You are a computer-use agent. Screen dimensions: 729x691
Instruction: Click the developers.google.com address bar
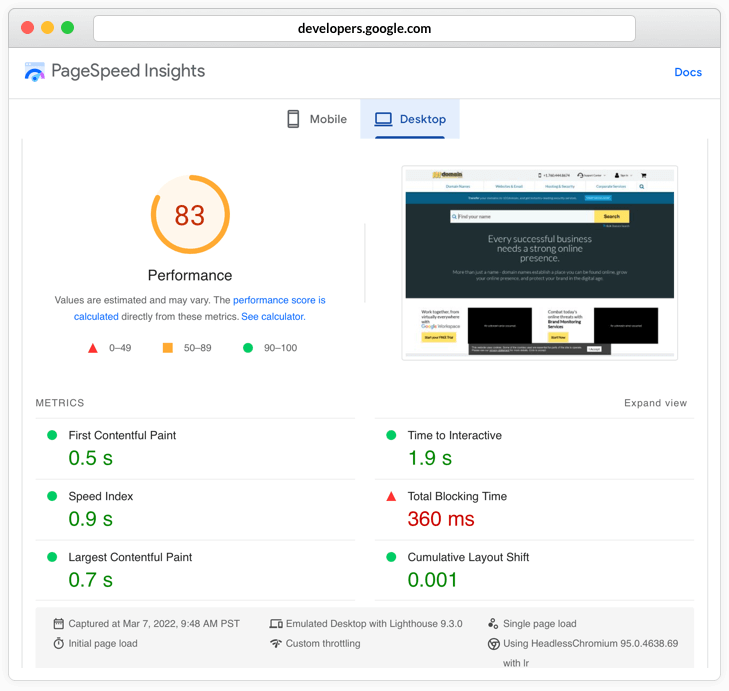tap(364, 28)
